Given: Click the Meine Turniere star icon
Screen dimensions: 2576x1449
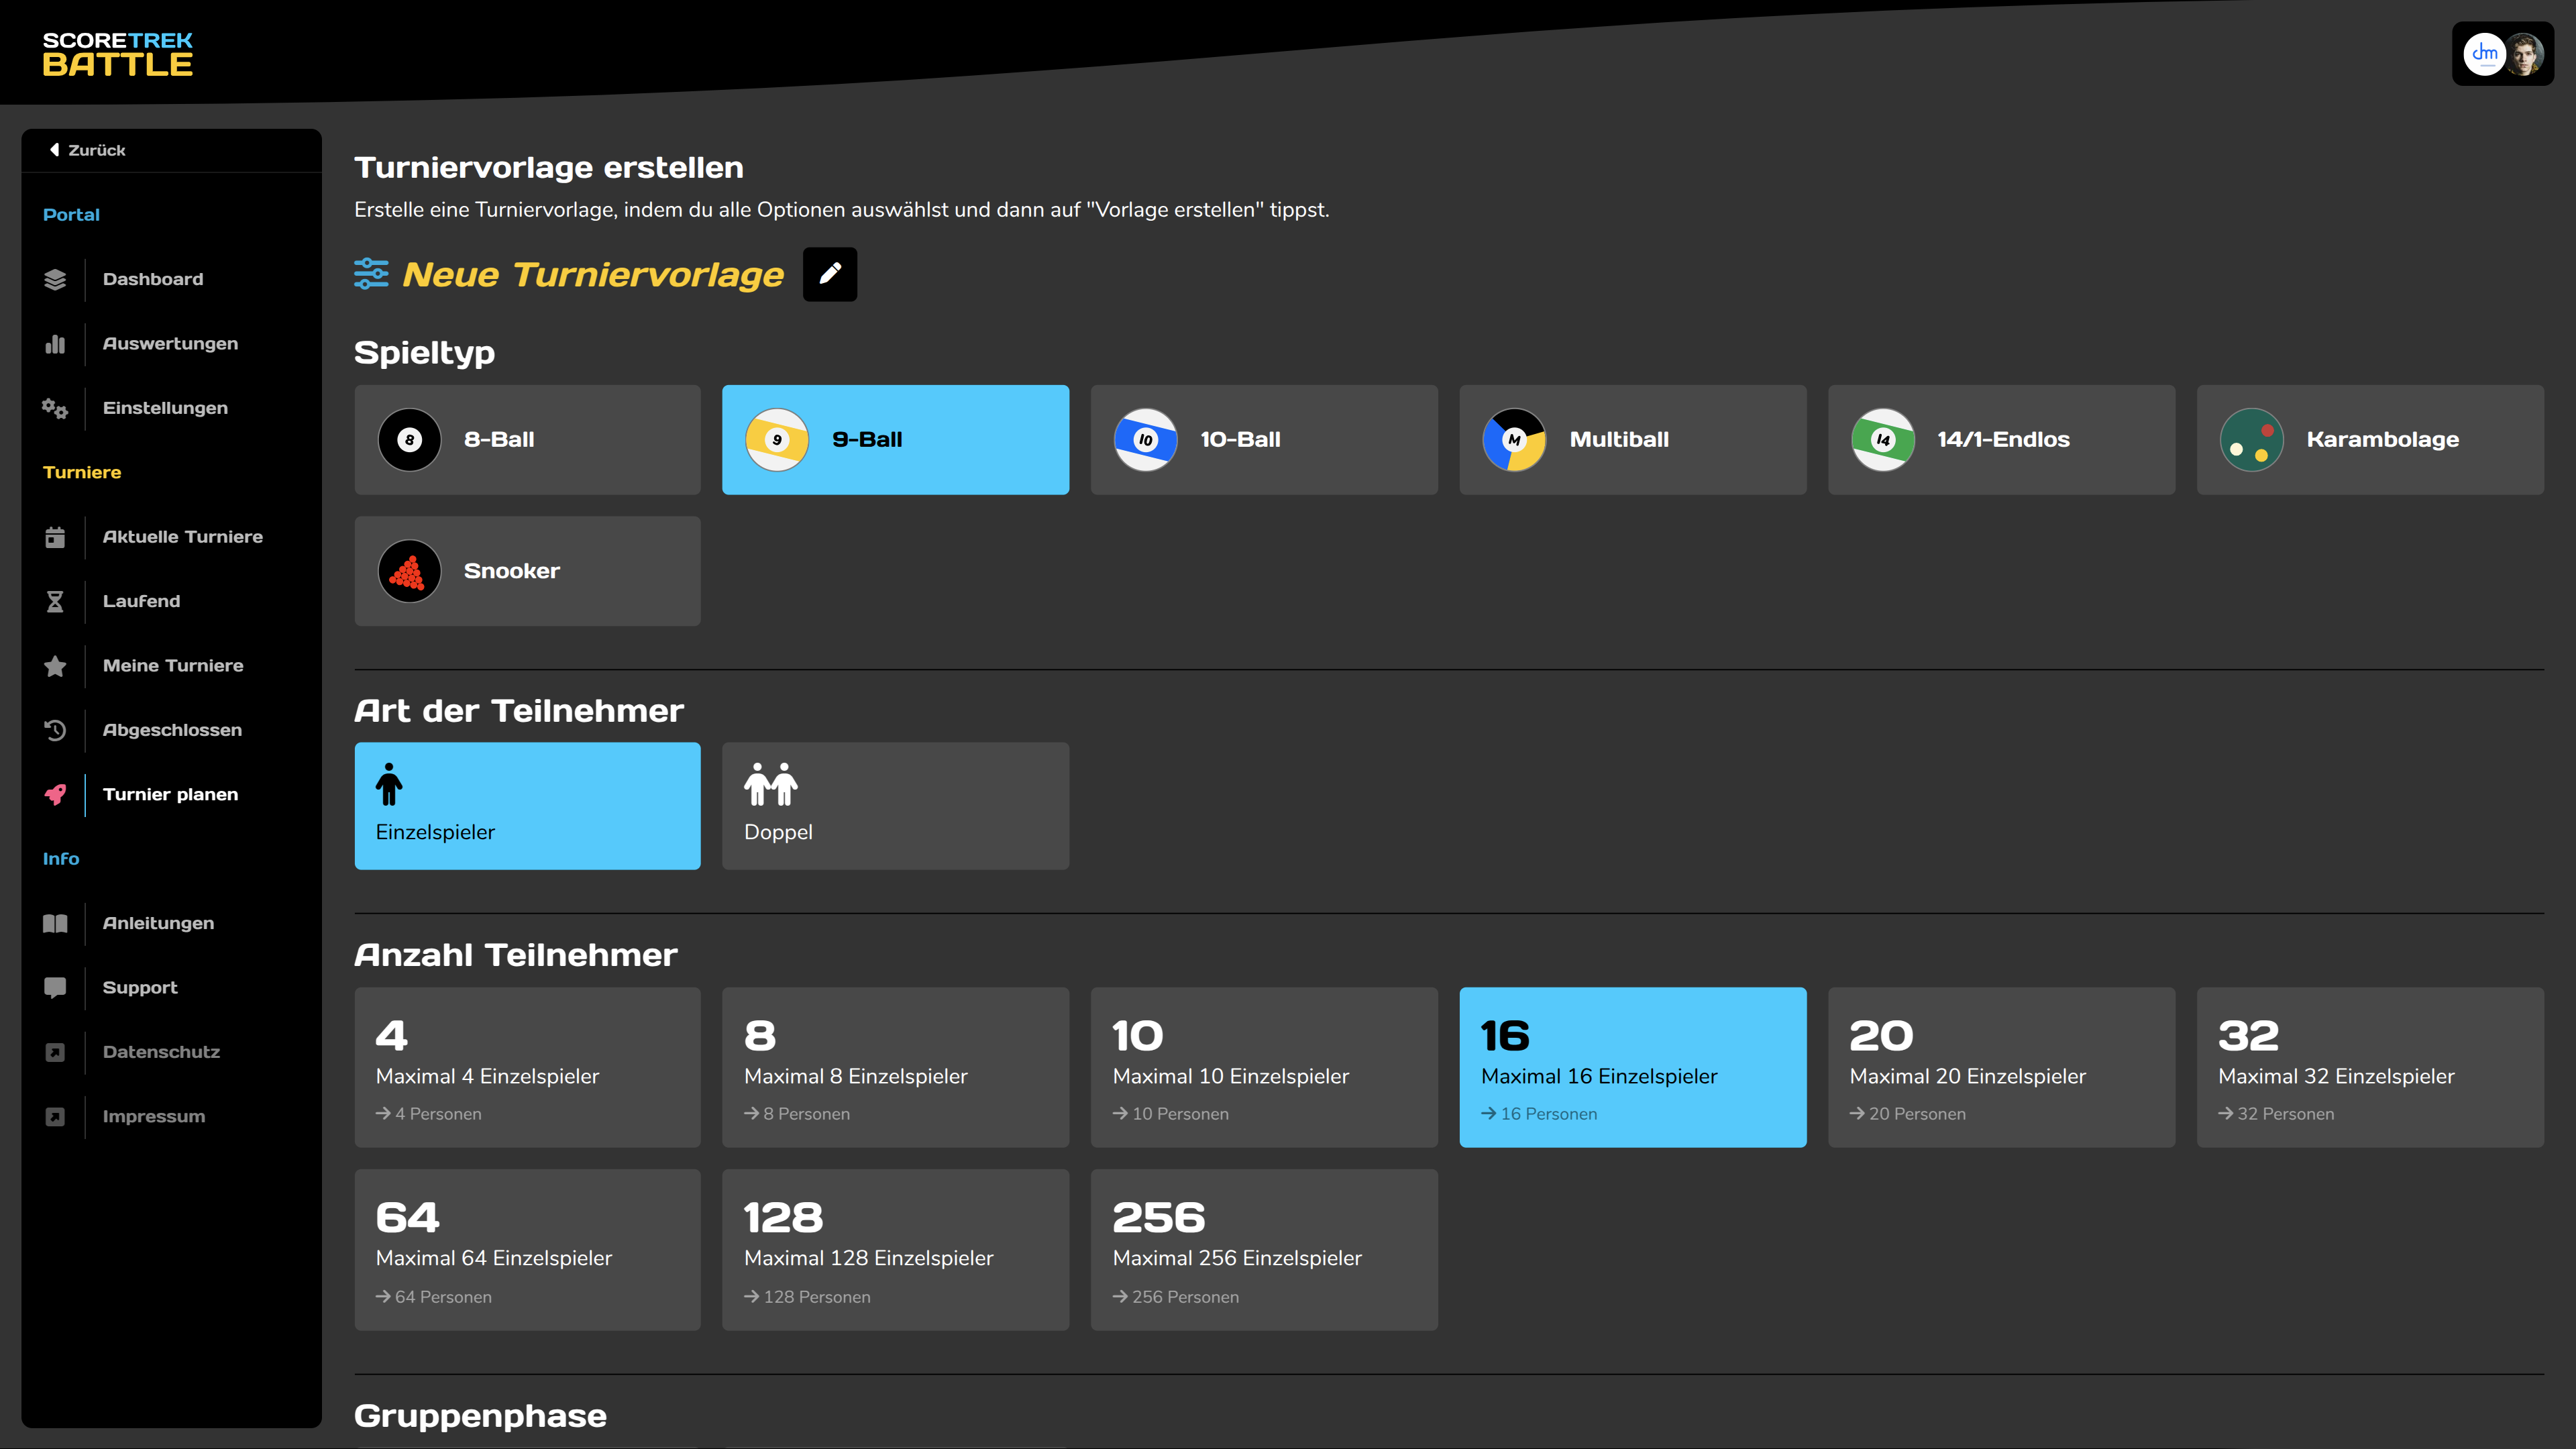Looking at the screenshot, I should [x=55, y=666].
